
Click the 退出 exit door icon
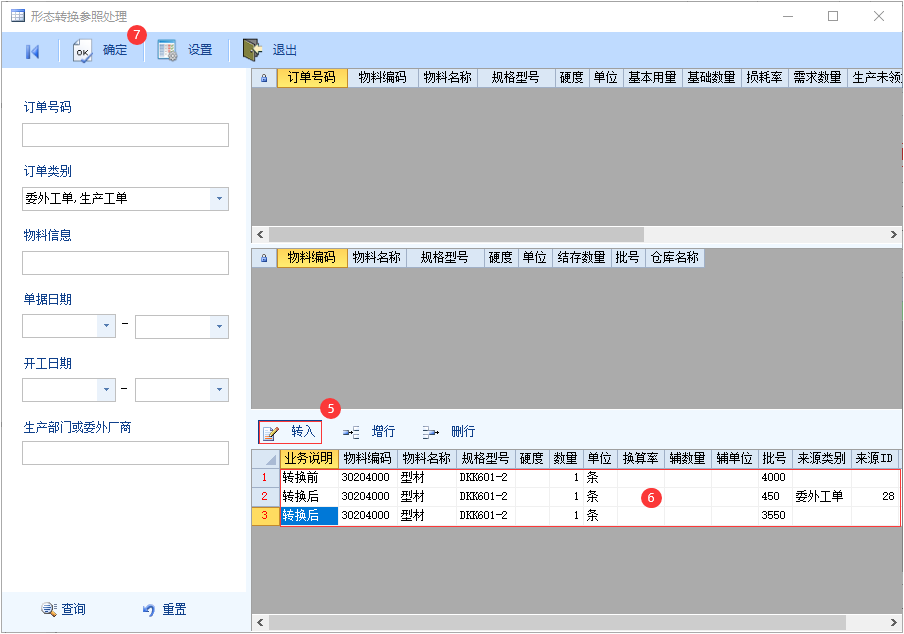pyautogui.click(x=254, y=50)
